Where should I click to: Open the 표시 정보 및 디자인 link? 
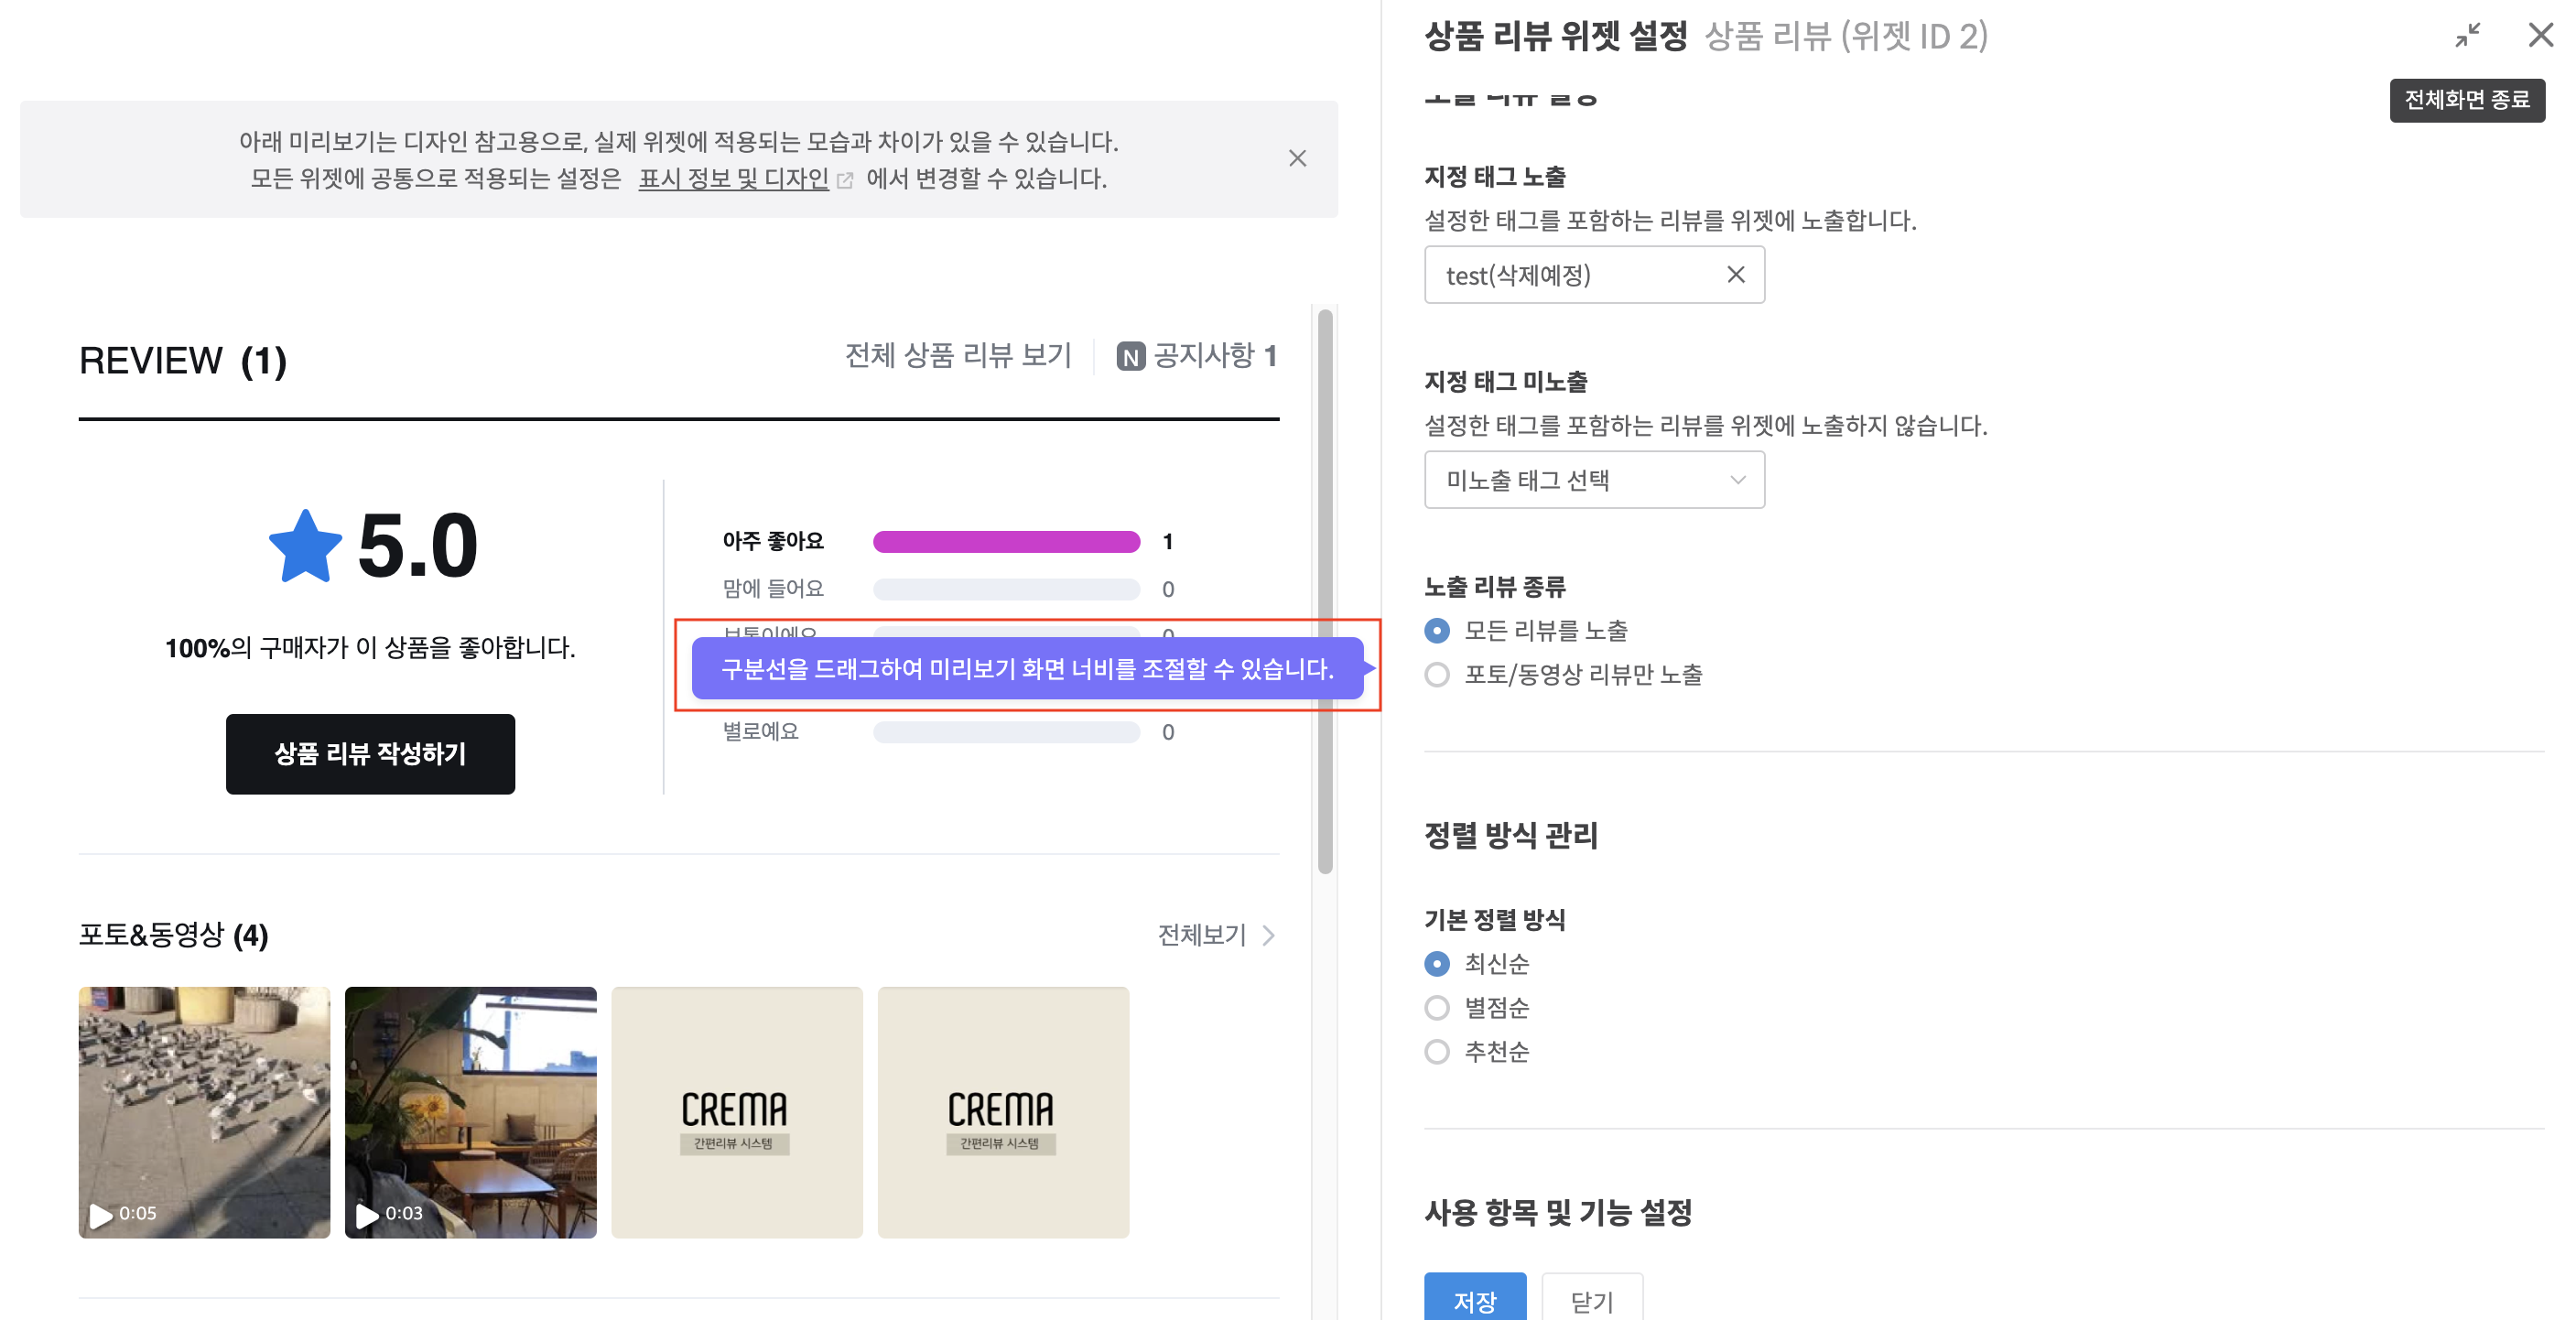pos(734,179)
